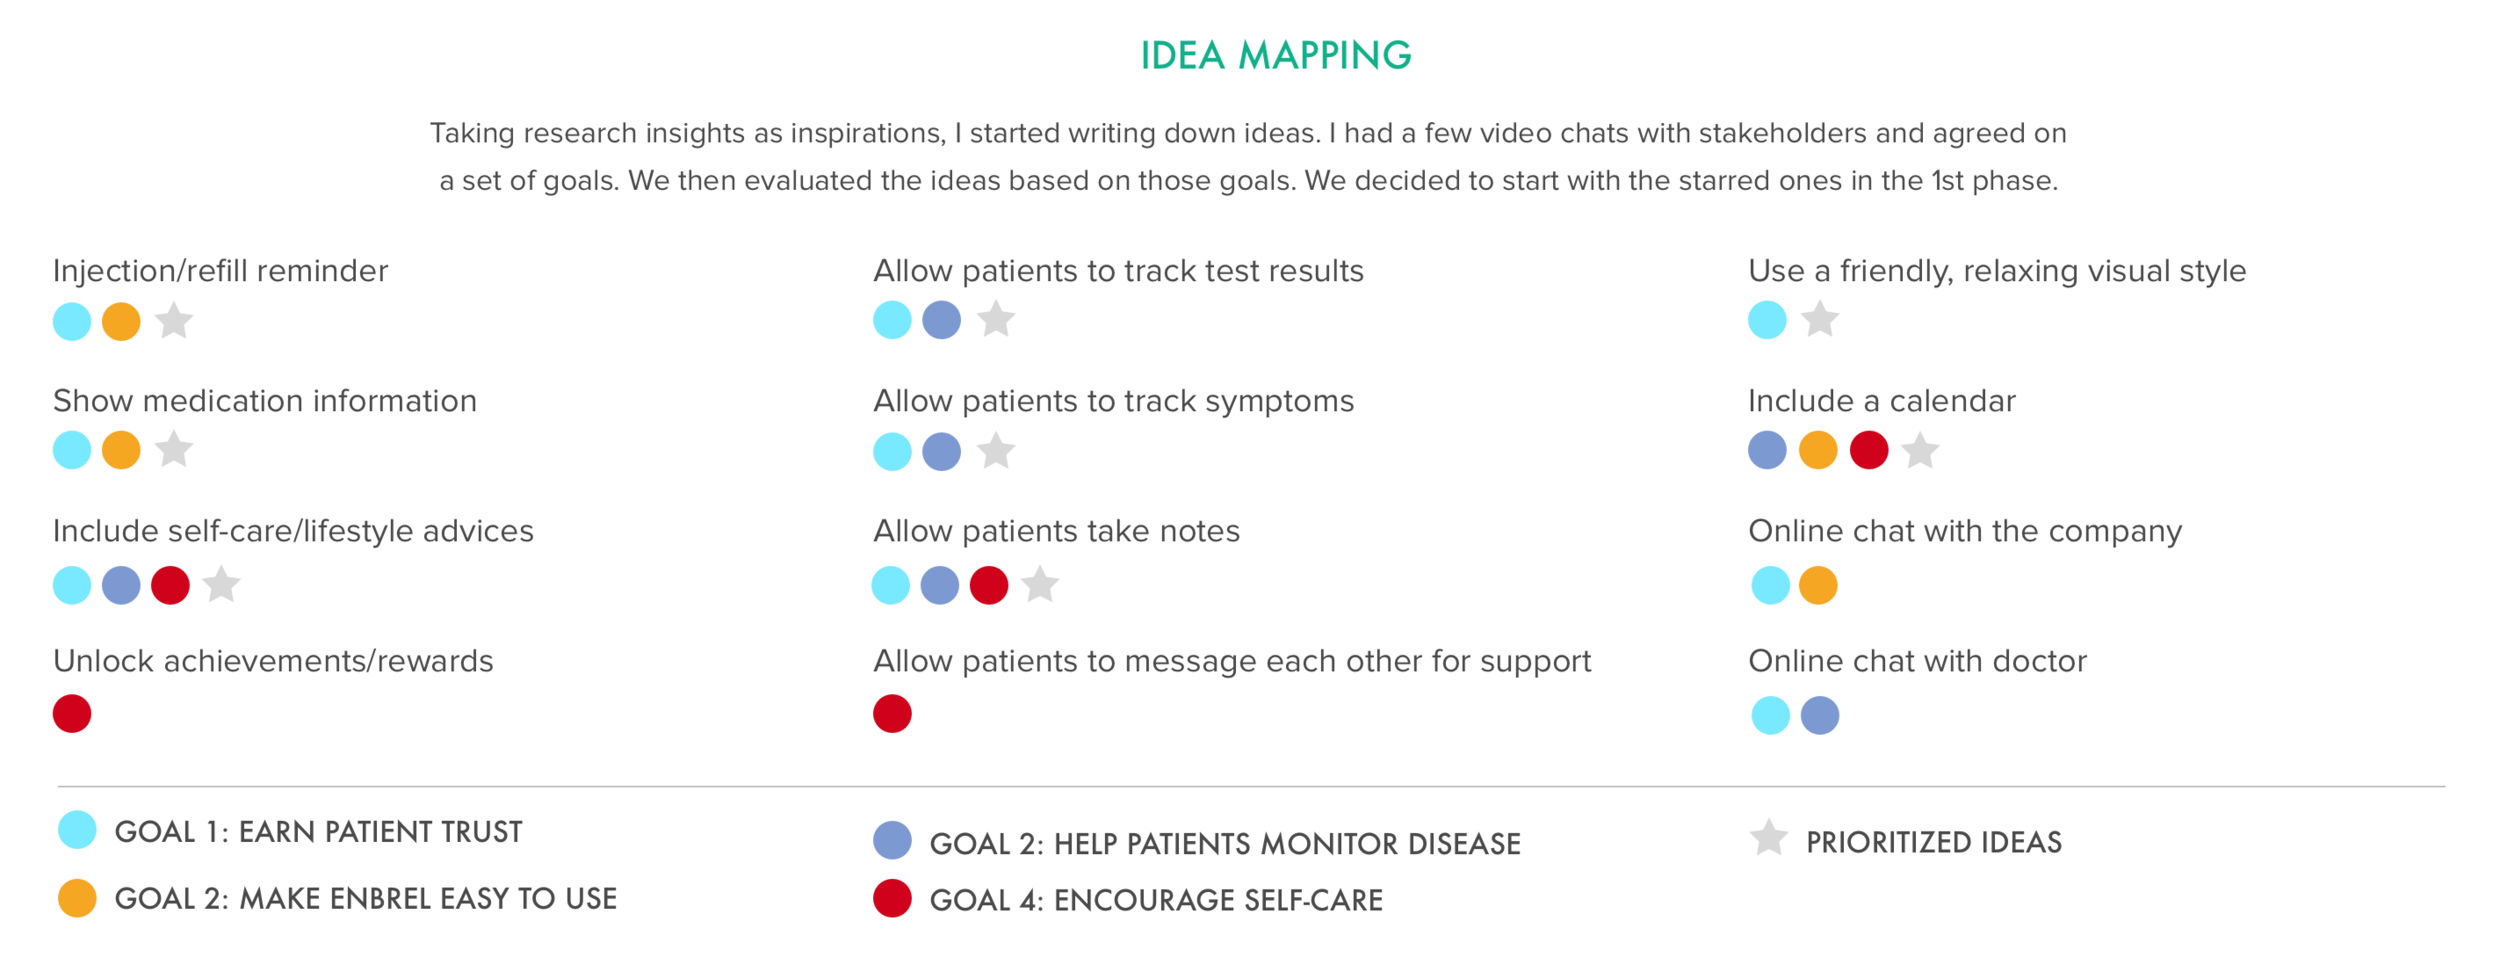The width and height of the screenshot is (2500, 972).
Task: Click the star under Include self-care/lifestyle advices
Action: [x=222, y=585]
